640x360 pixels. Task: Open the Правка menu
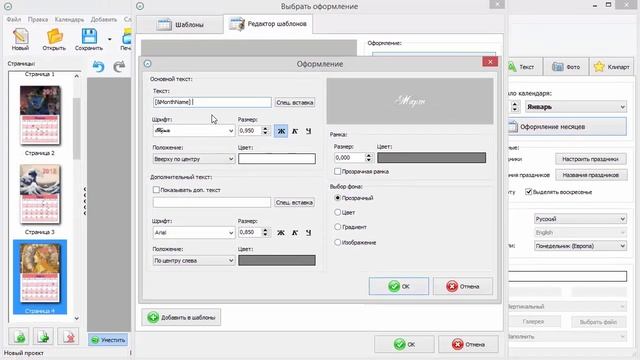[x=38, y=20]
